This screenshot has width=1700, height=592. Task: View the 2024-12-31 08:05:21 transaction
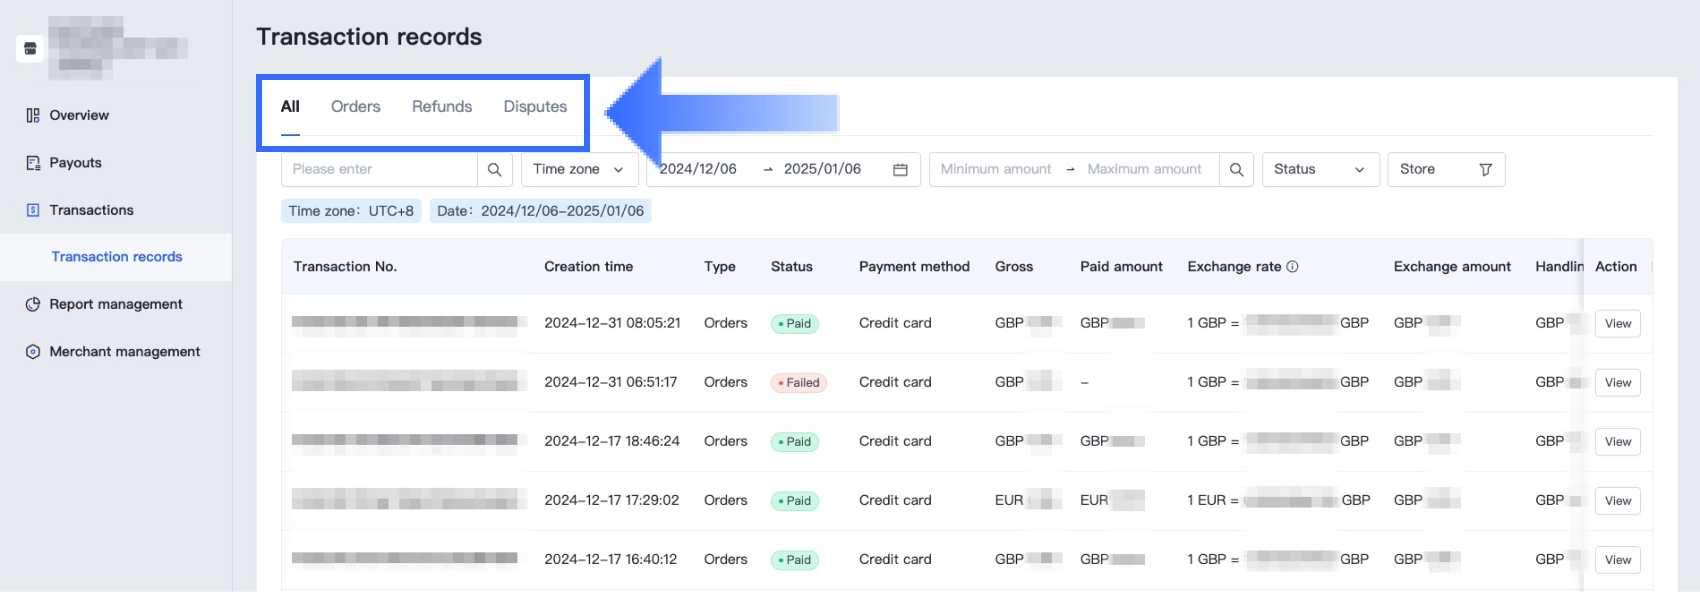point(1617,324)
